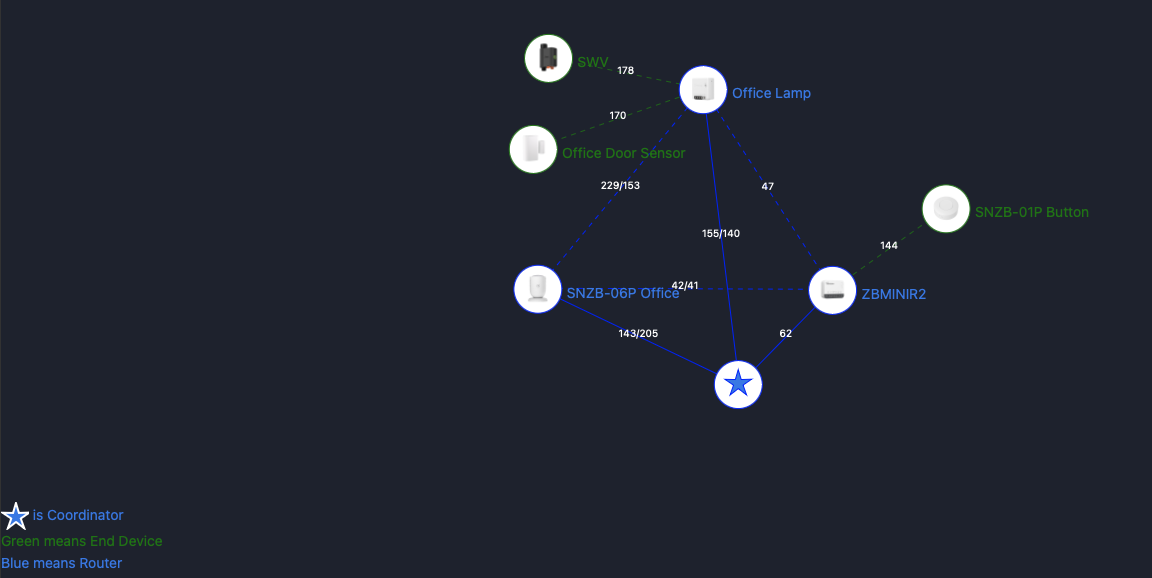Select the coordinator star node
Image resolution: width=1152 pixels, height=578 pixels.
[x=738, y=384]
